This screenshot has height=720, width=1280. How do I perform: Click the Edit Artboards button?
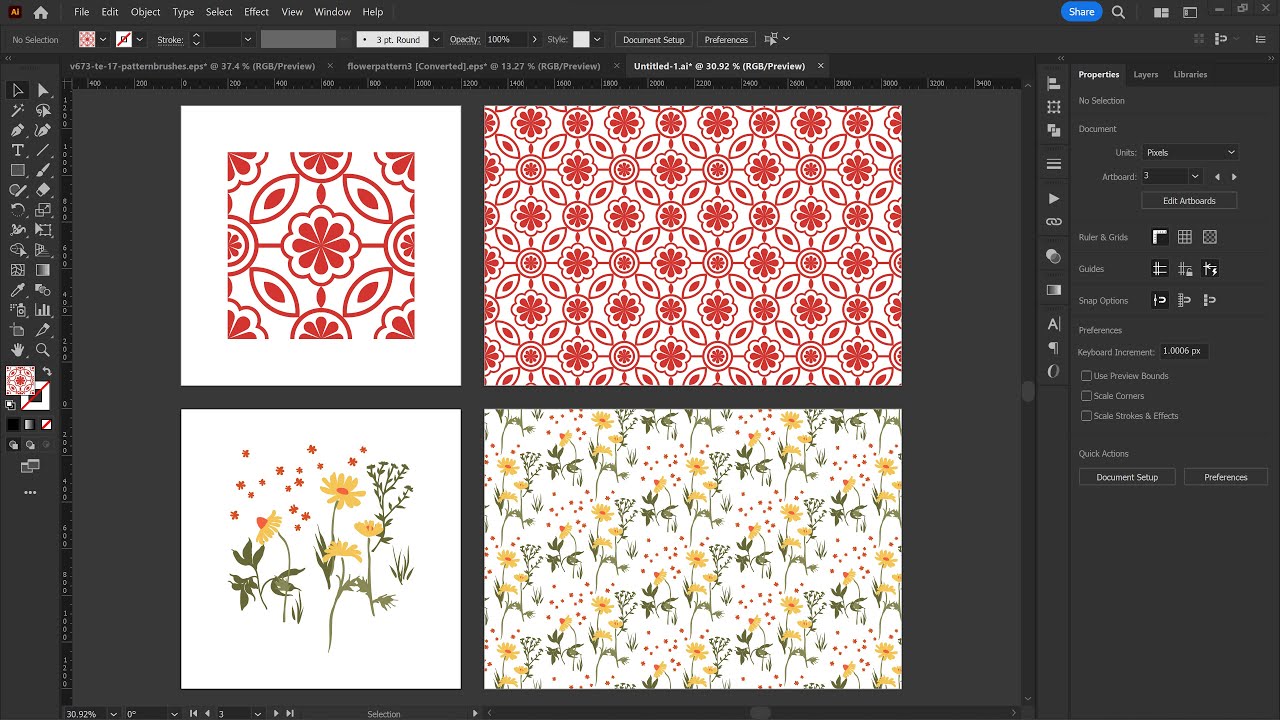pos(1189,201)
